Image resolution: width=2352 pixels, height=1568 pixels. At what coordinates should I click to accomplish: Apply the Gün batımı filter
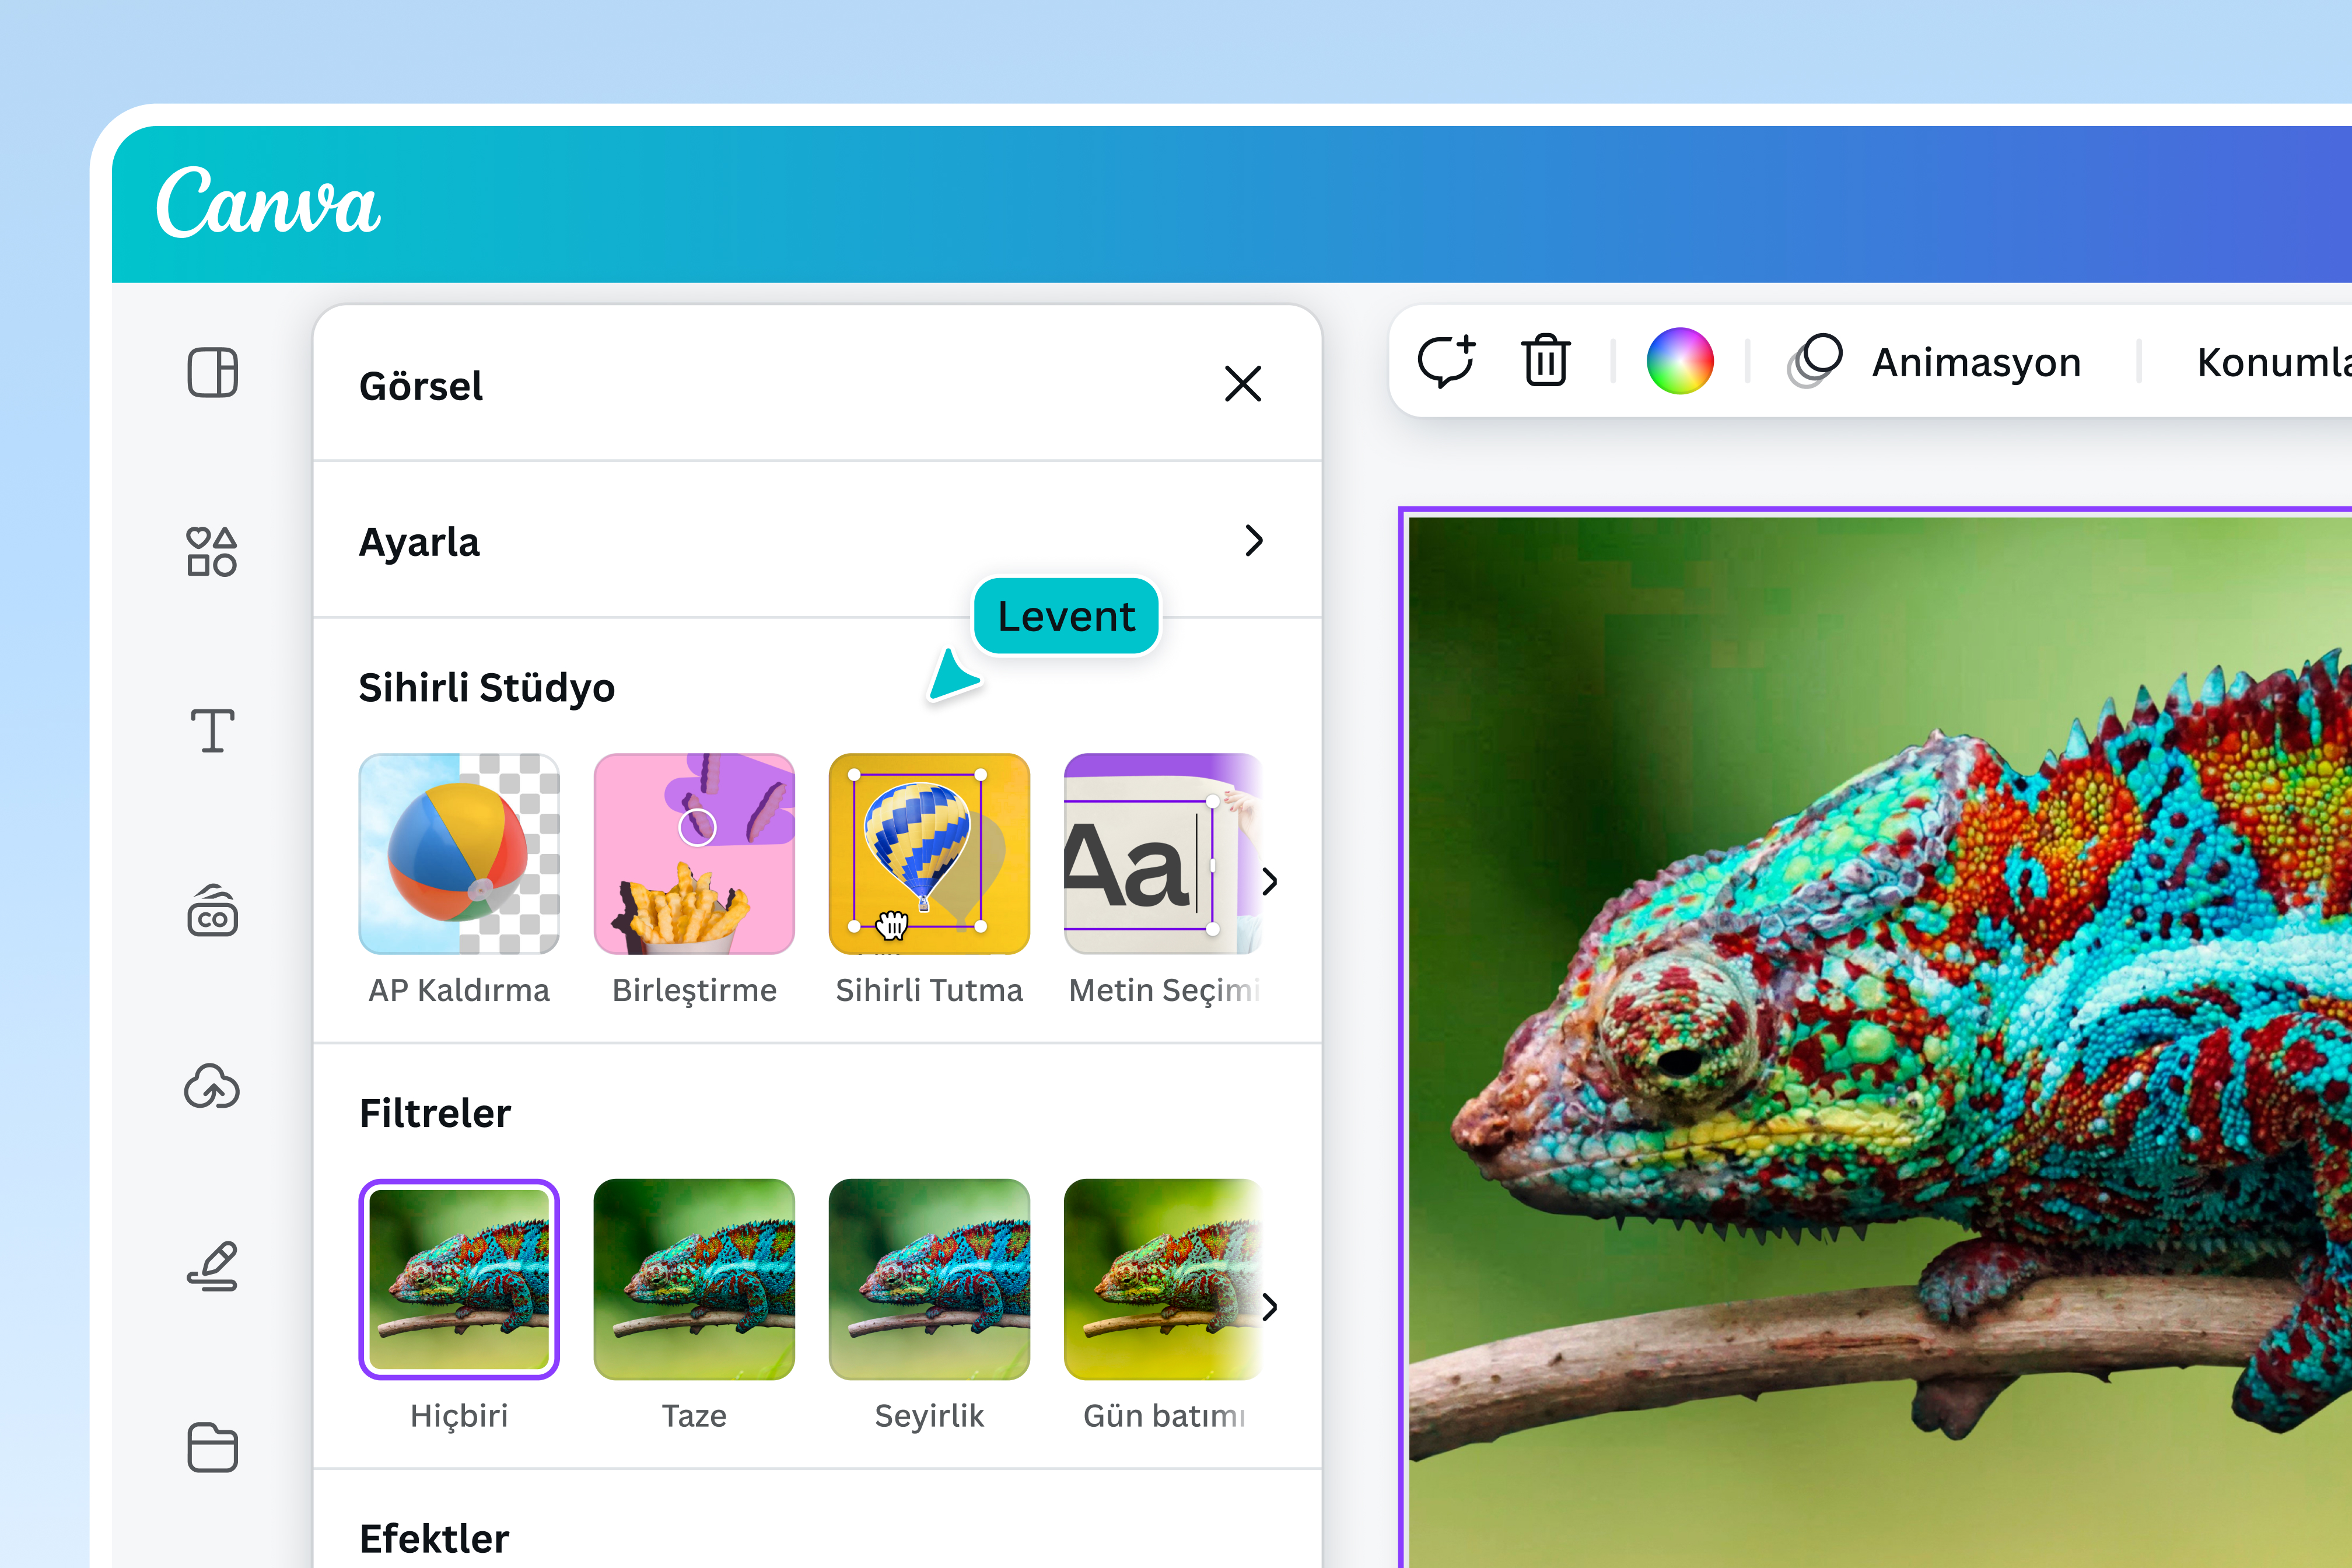(1162, 1279)
